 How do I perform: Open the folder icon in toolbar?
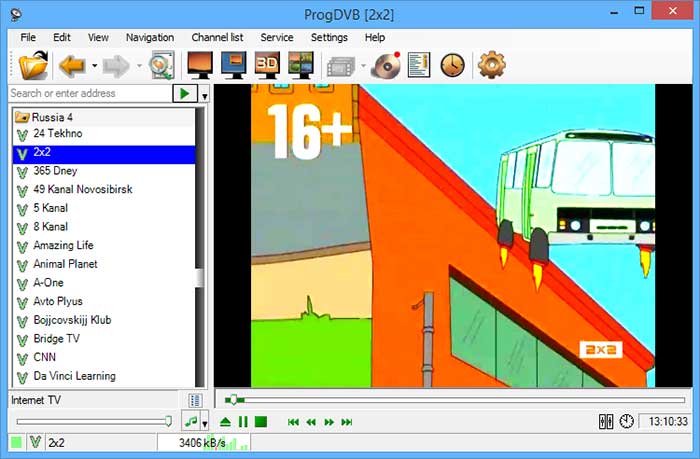point(33,65)
